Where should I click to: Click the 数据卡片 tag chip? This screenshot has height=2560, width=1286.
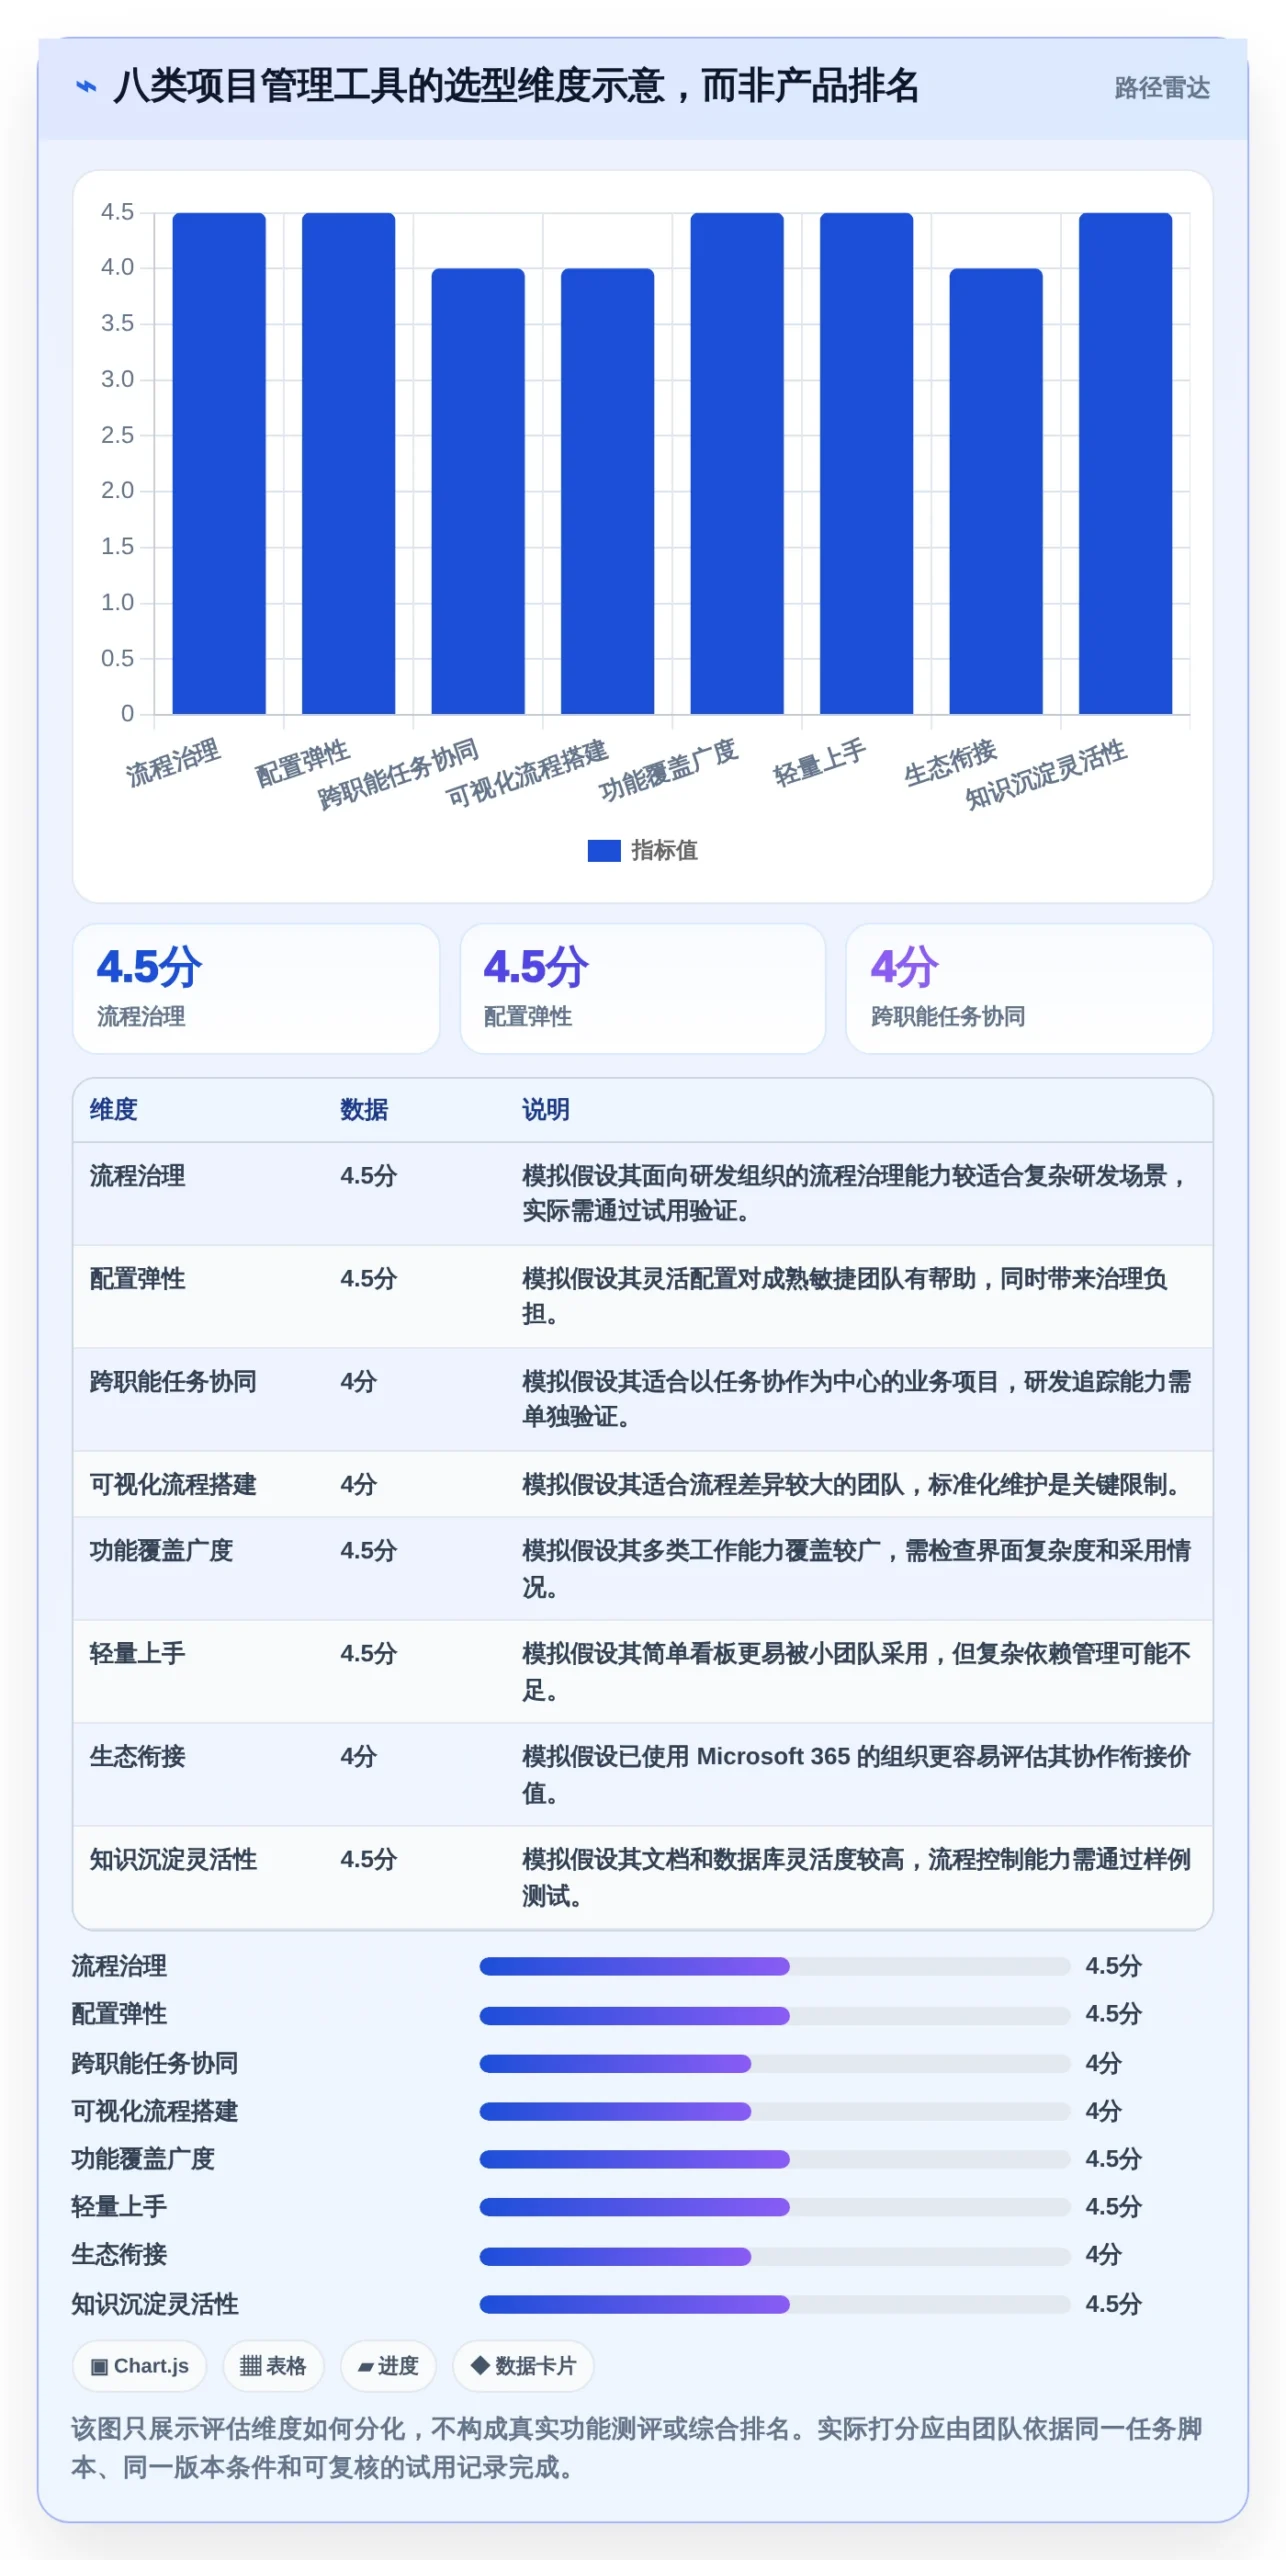523,2366
